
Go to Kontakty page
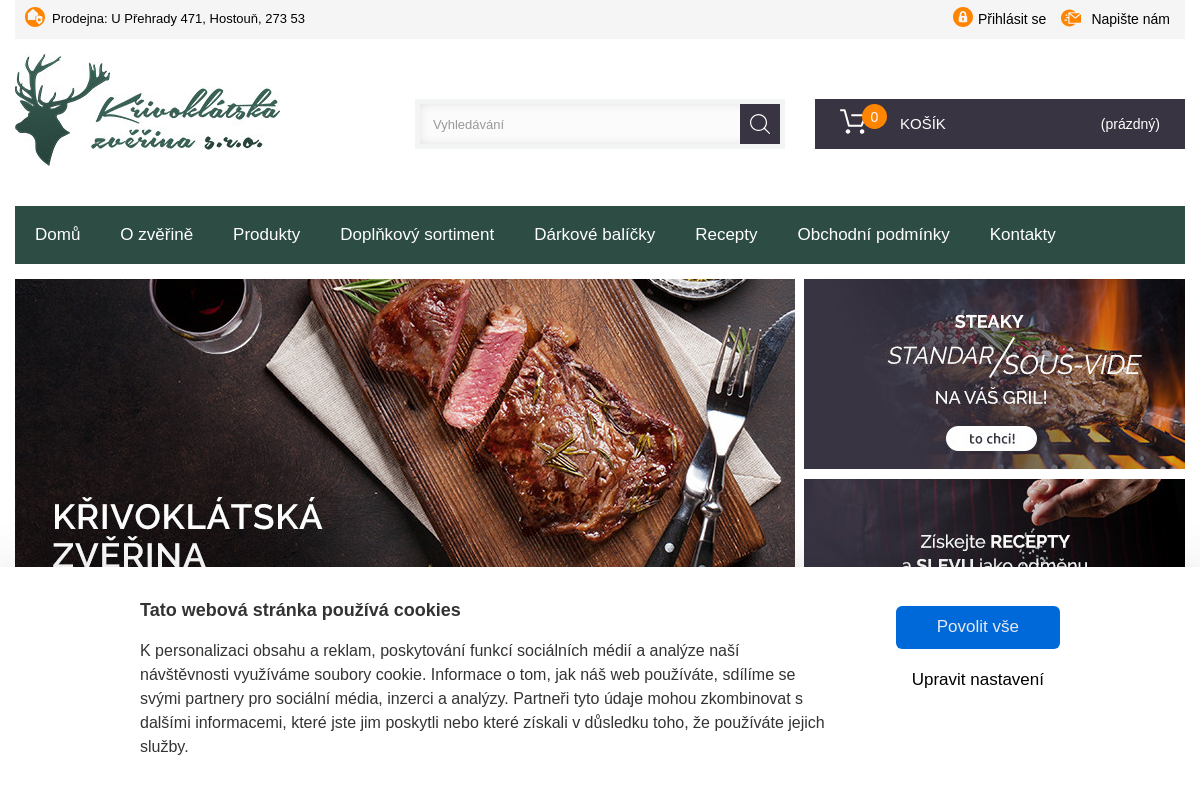coord(1023,235)
